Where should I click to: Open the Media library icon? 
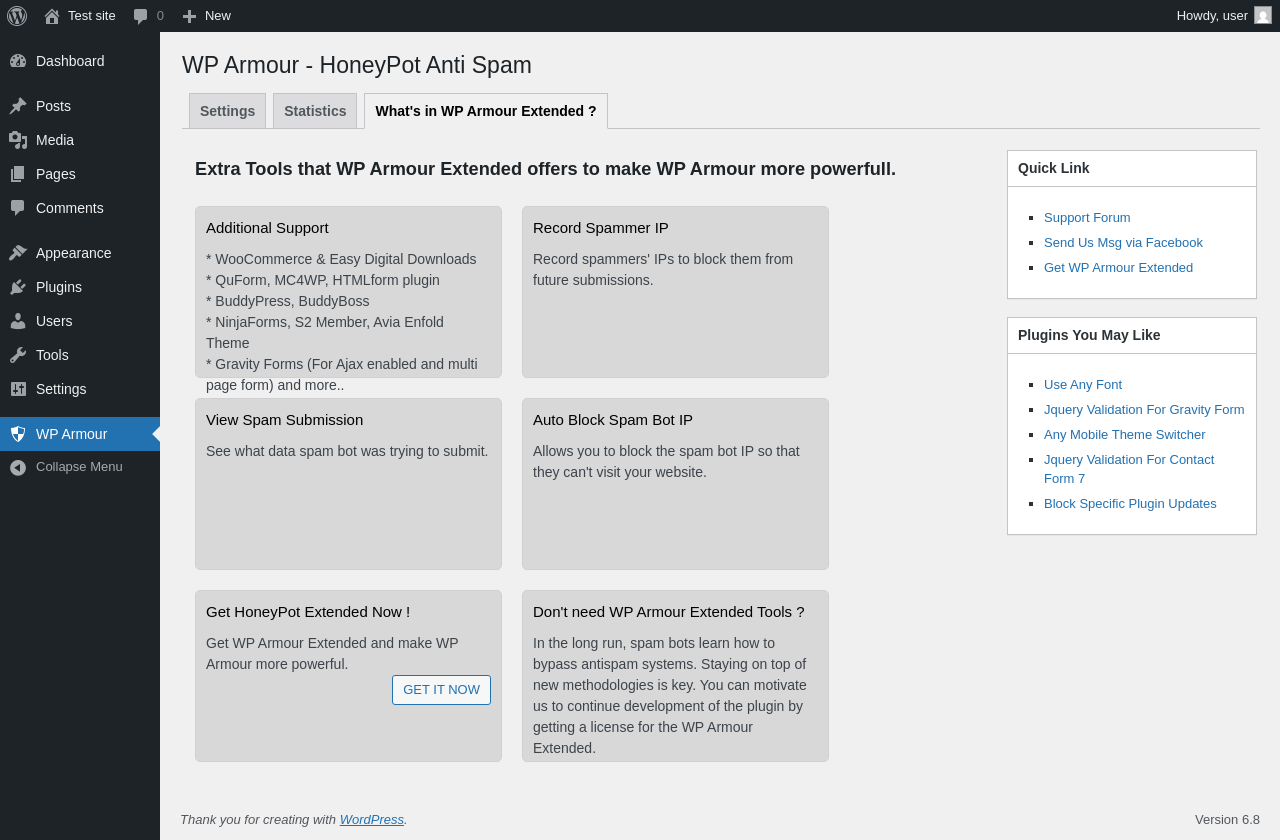point(18,140)
